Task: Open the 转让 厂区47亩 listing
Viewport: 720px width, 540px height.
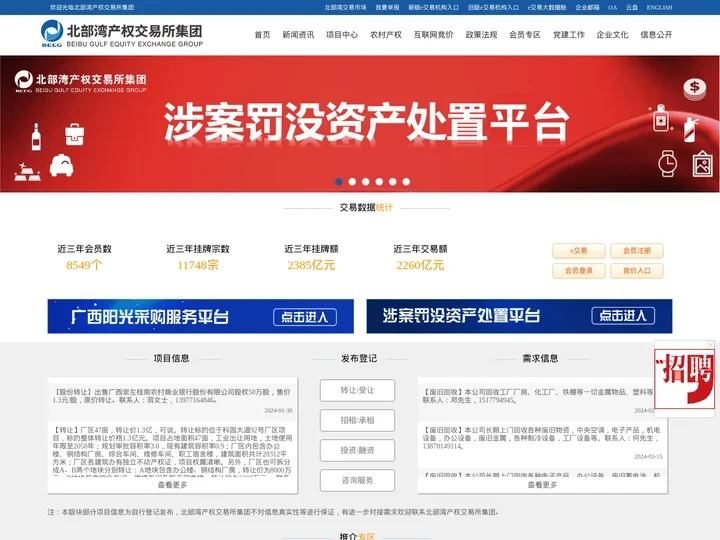Action: tap(173, 451)
